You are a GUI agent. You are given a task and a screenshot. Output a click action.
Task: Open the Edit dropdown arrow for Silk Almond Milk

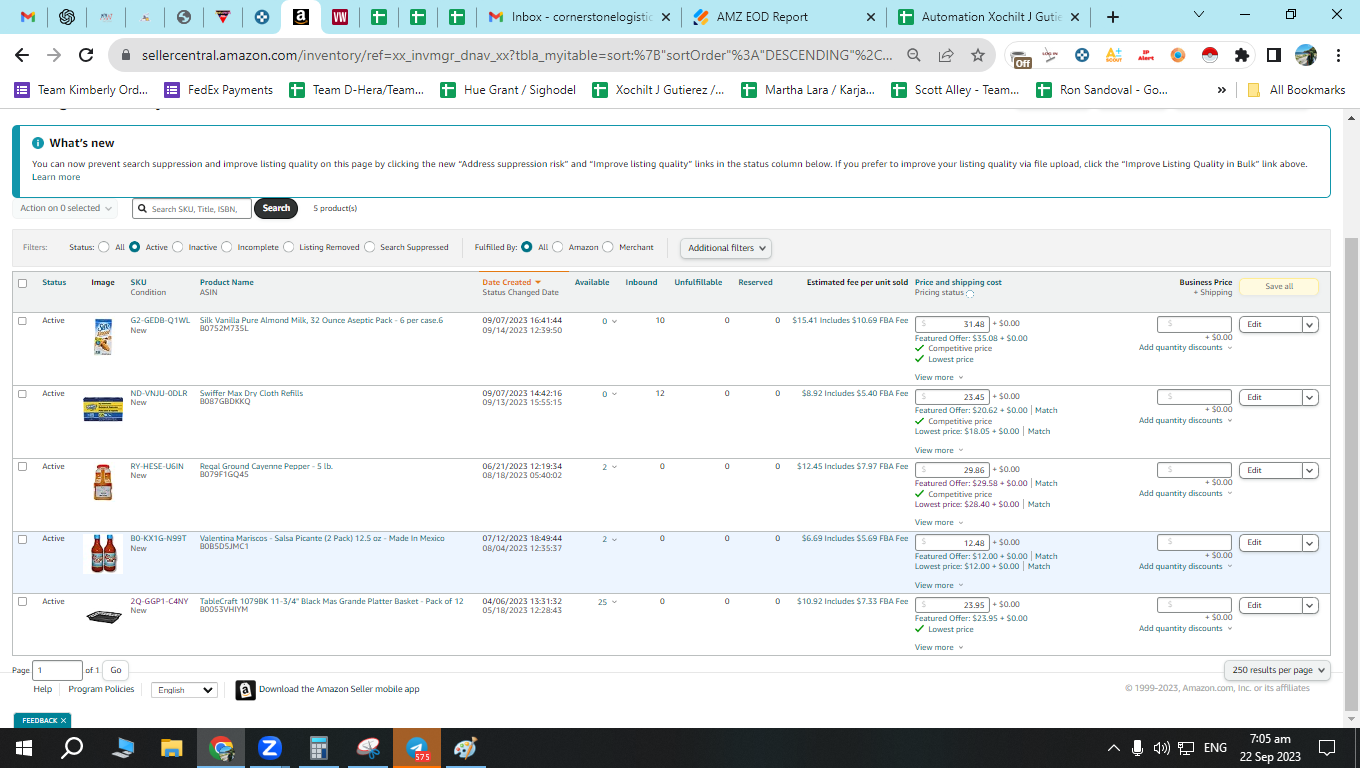(x=1310, y=324)
